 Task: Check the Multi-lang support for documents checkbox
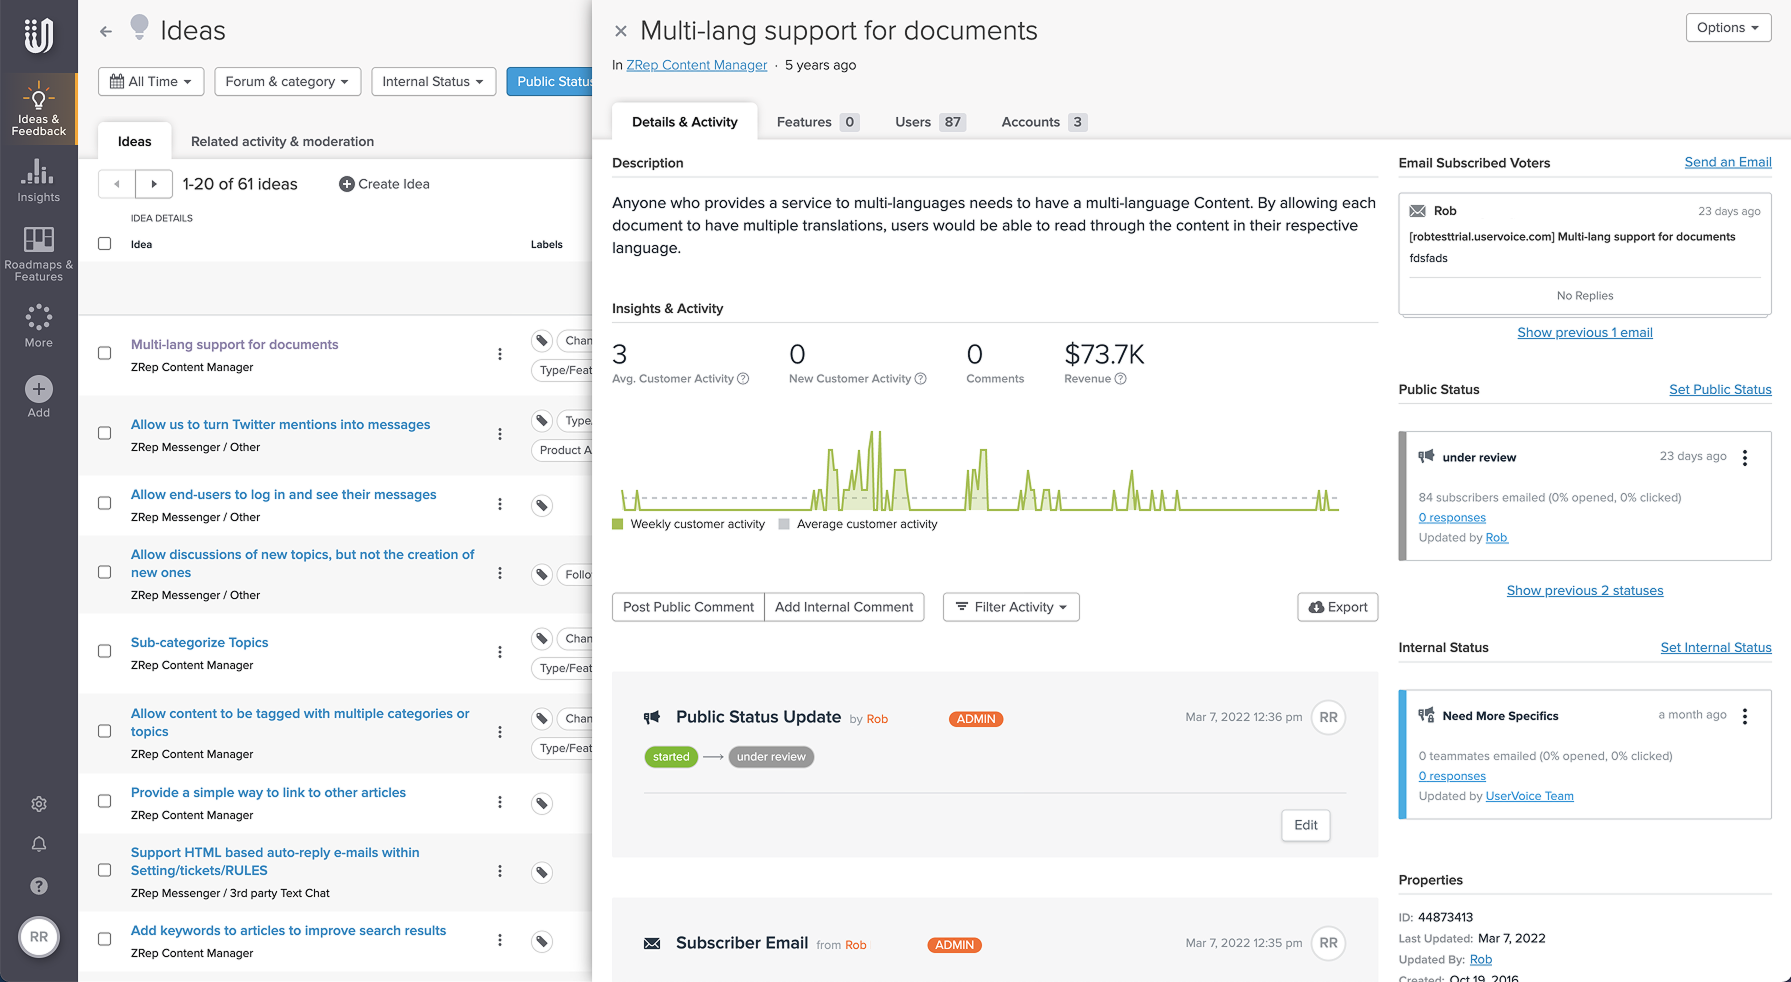coord(104,353)
